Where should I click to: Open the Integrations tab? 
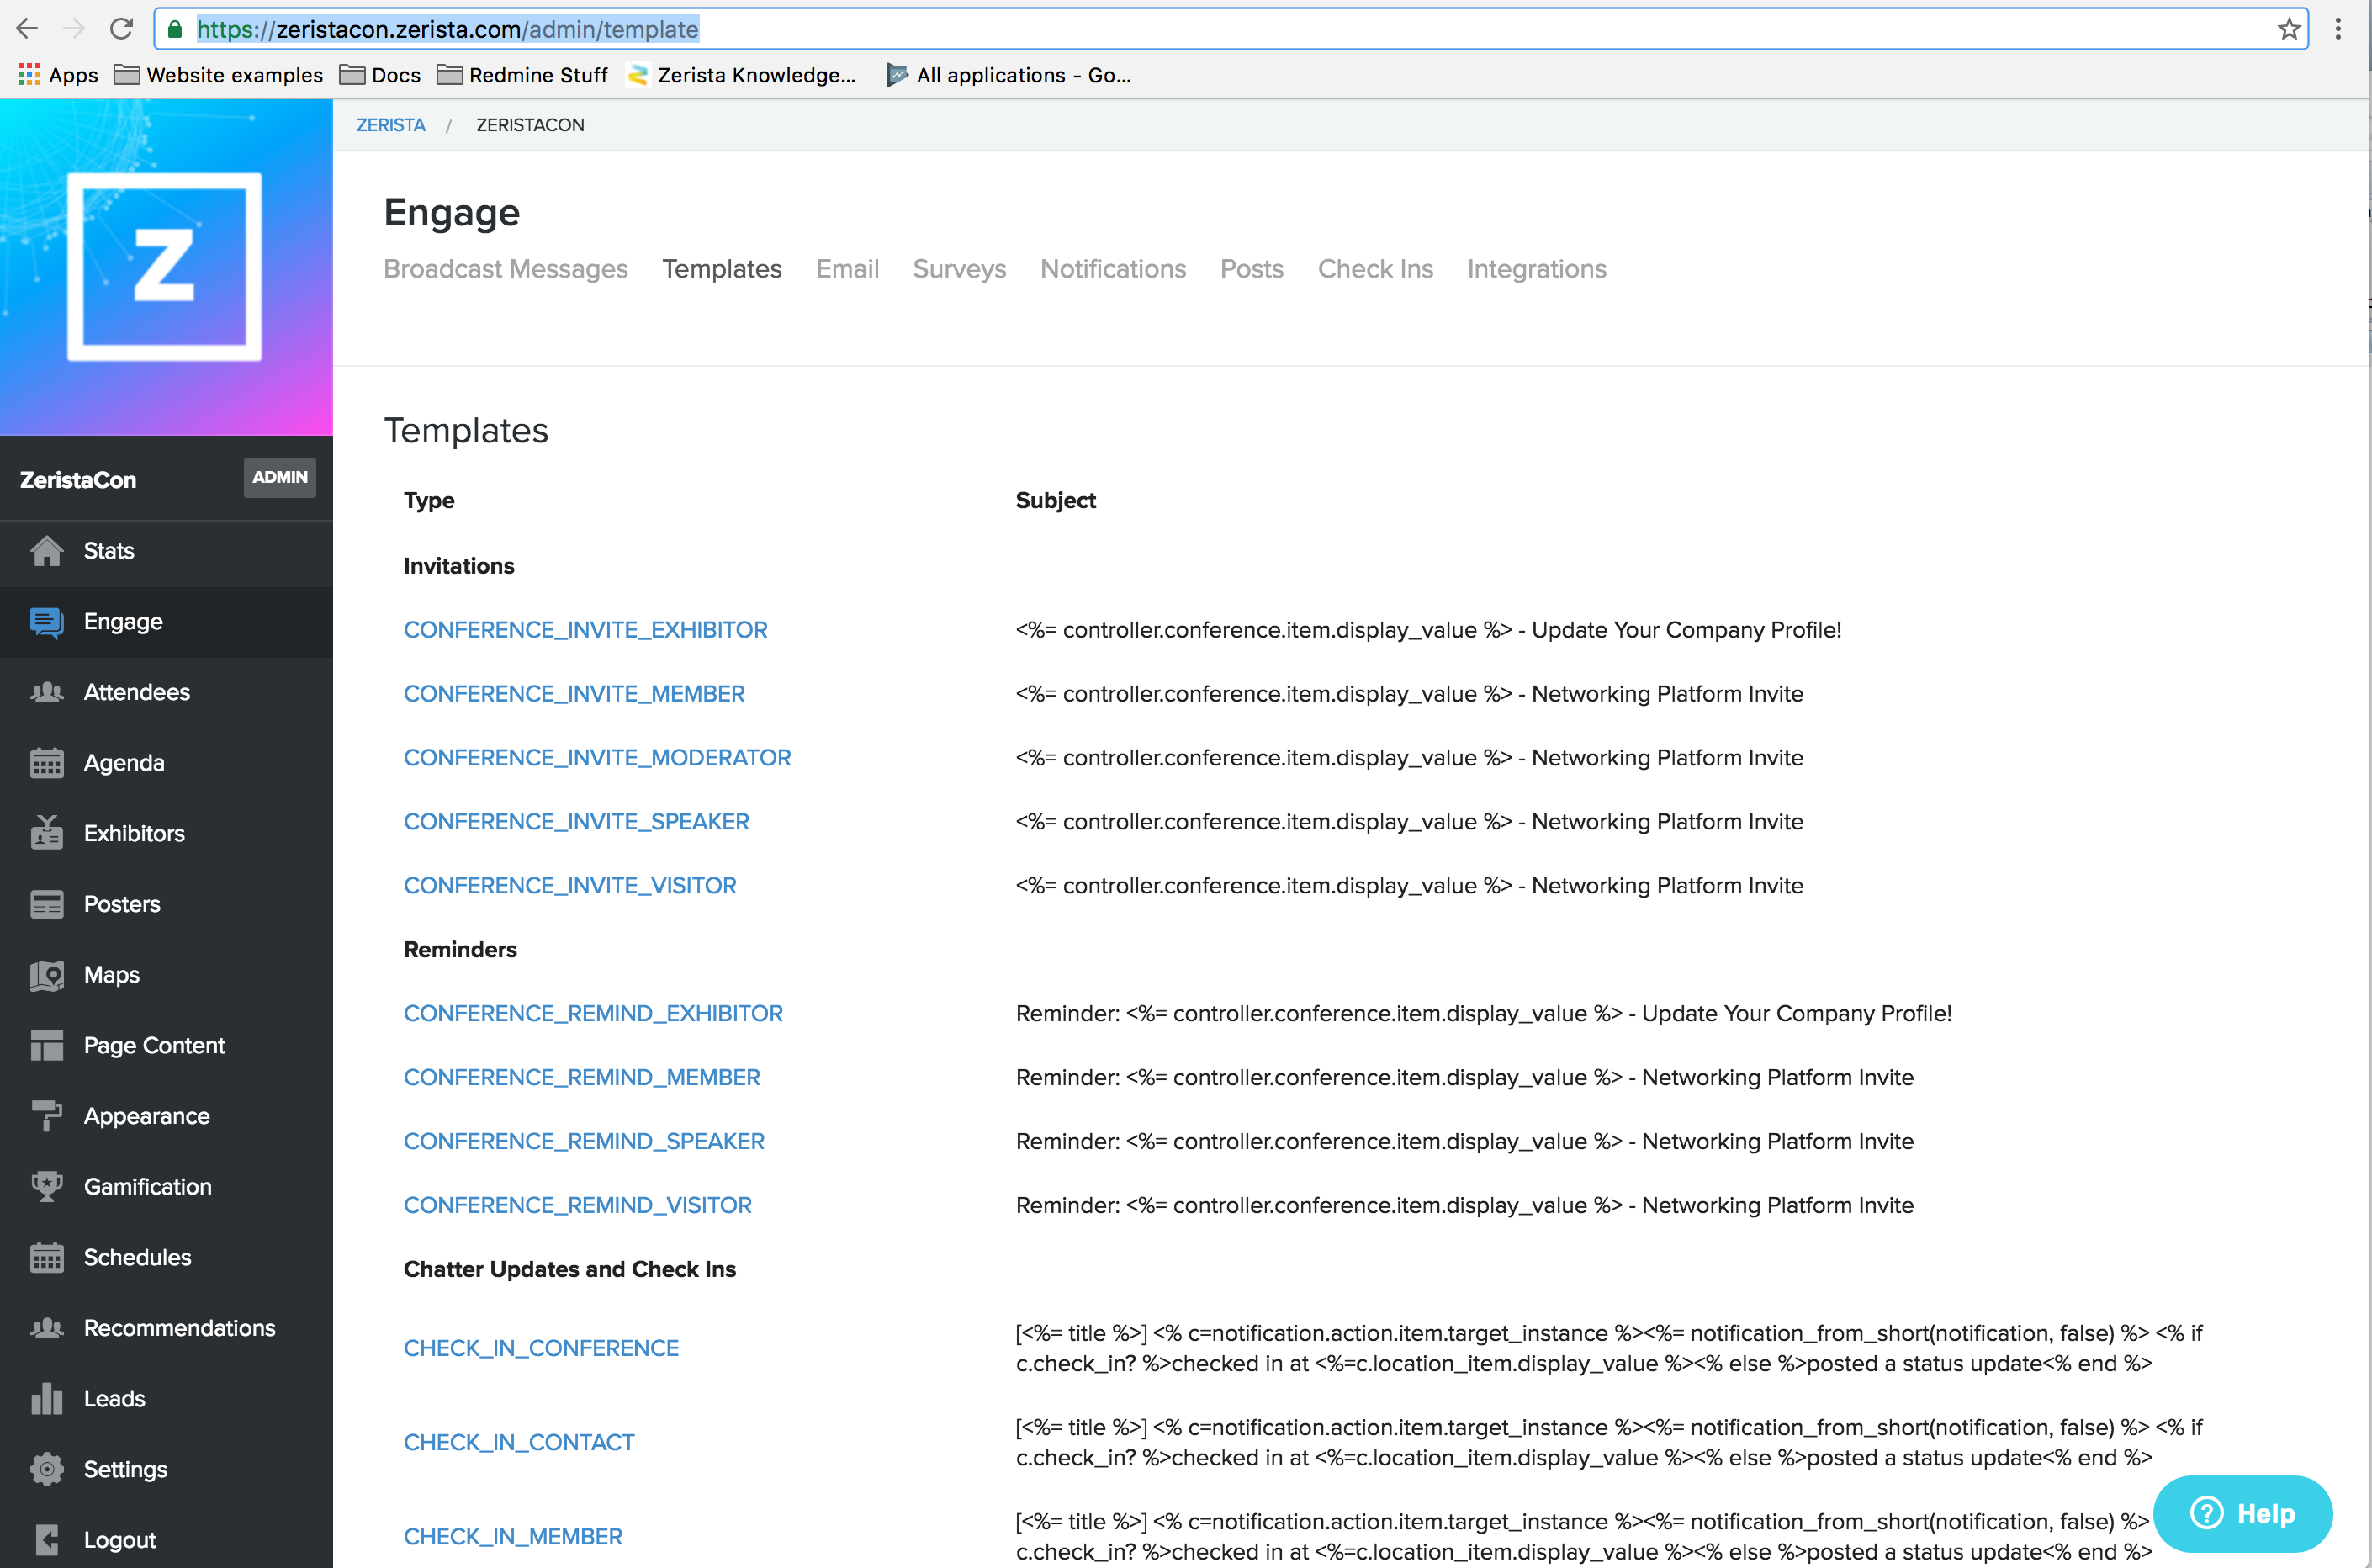click(1536, 269)
